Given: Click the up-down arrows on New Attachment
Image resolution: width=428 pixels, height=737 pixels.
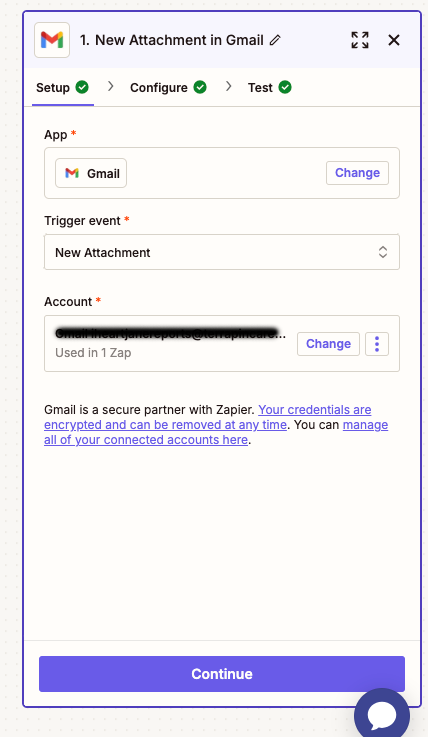Looking at the screenshot, I should tap(383, 252).
